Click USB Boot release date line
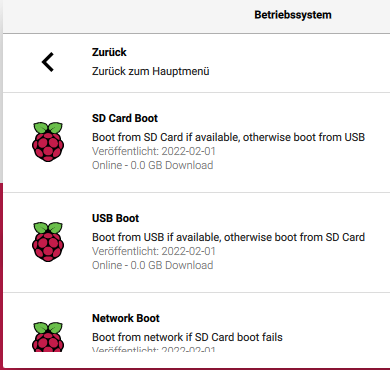390x370 pixels. 154,251
